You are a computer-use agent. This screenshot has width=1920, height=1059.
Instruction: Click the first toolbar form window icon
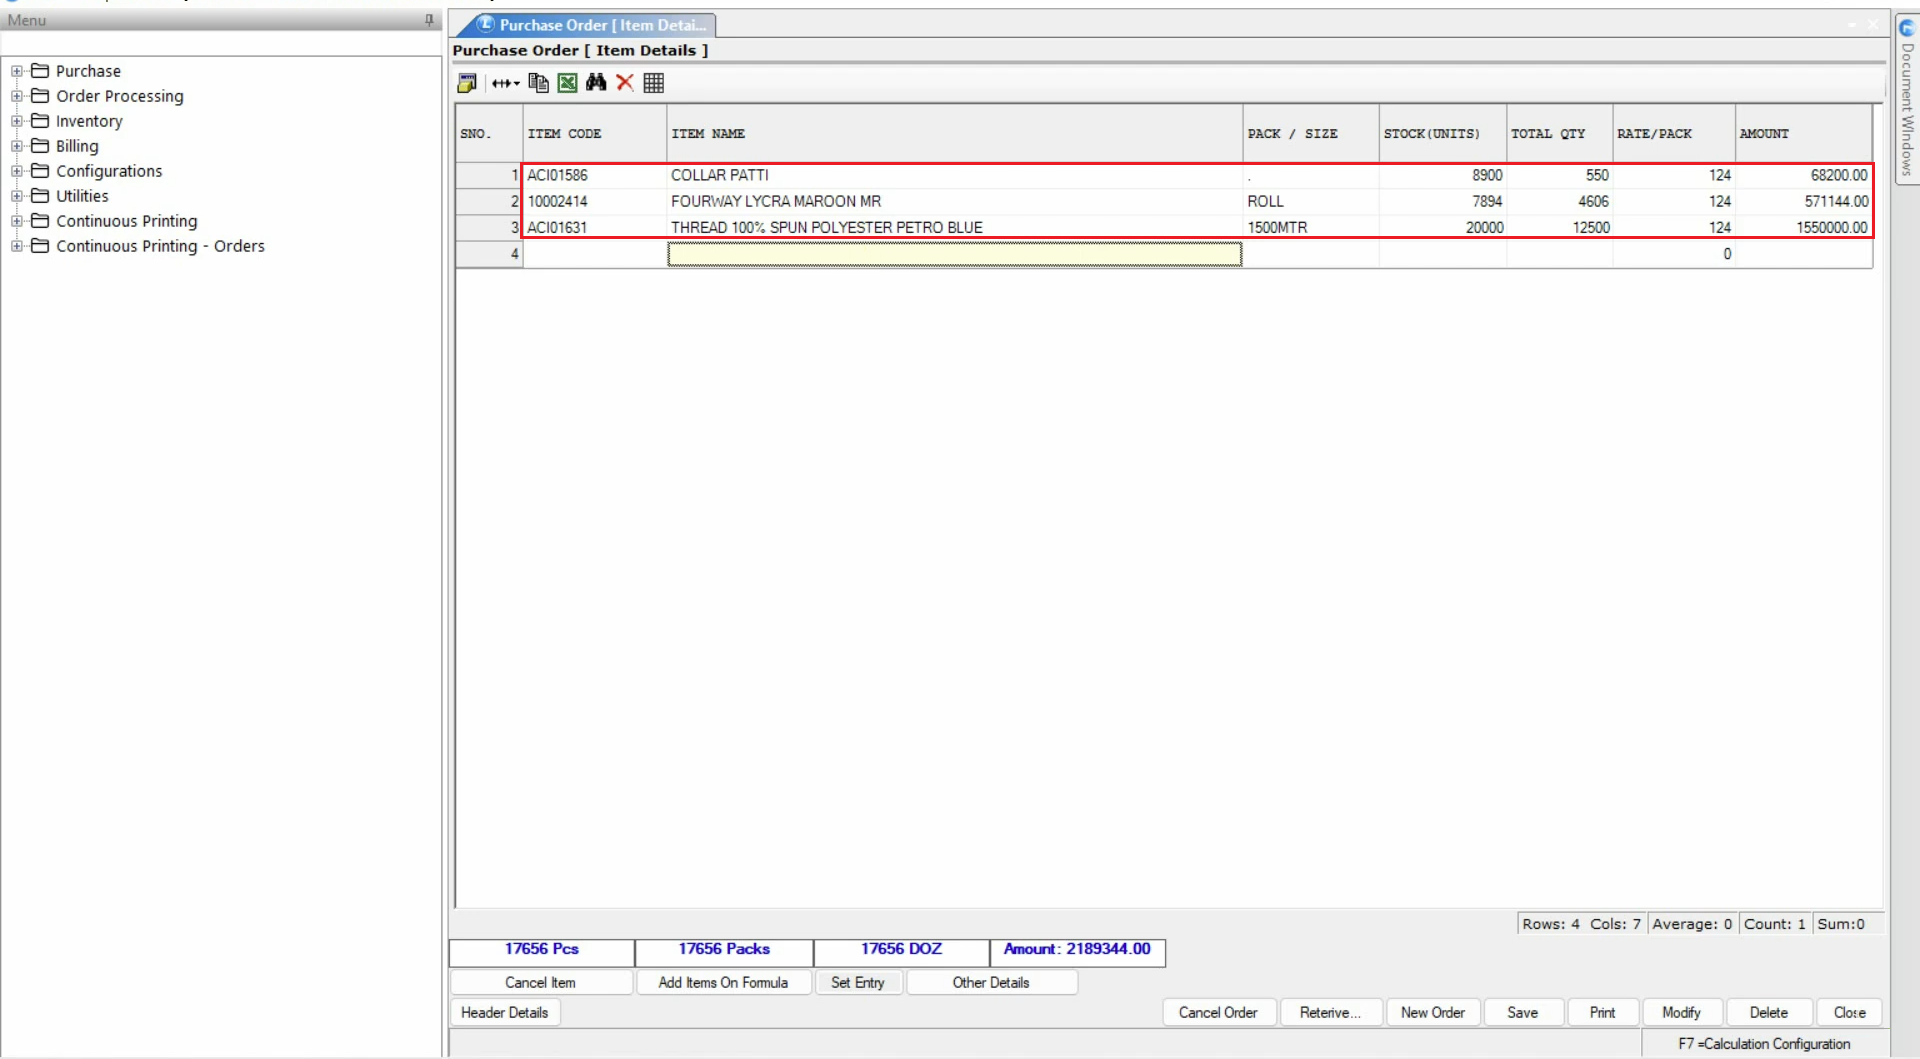[x=467, y=83]
